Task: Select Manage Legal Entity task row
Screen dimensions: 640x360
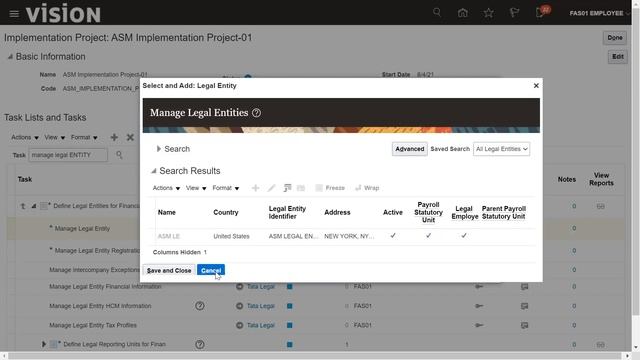Action: click(x=82, y=229)
